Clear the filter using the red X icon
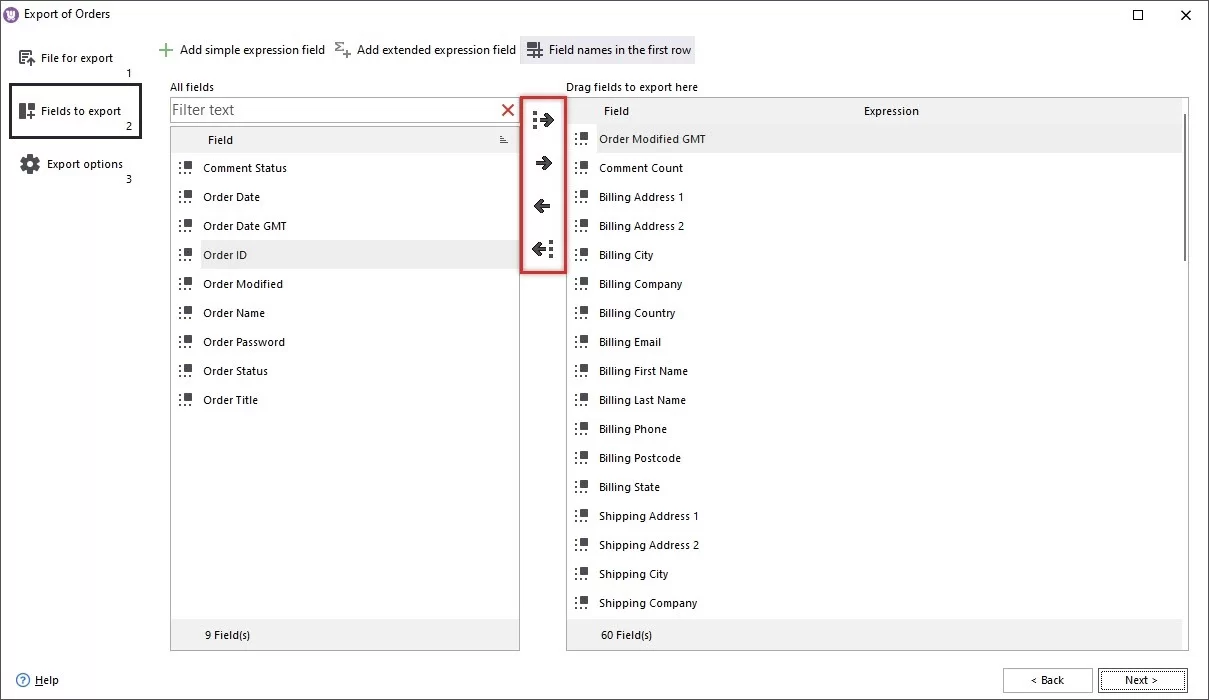The image size is (1209, 700). click(x=507, y=110)
